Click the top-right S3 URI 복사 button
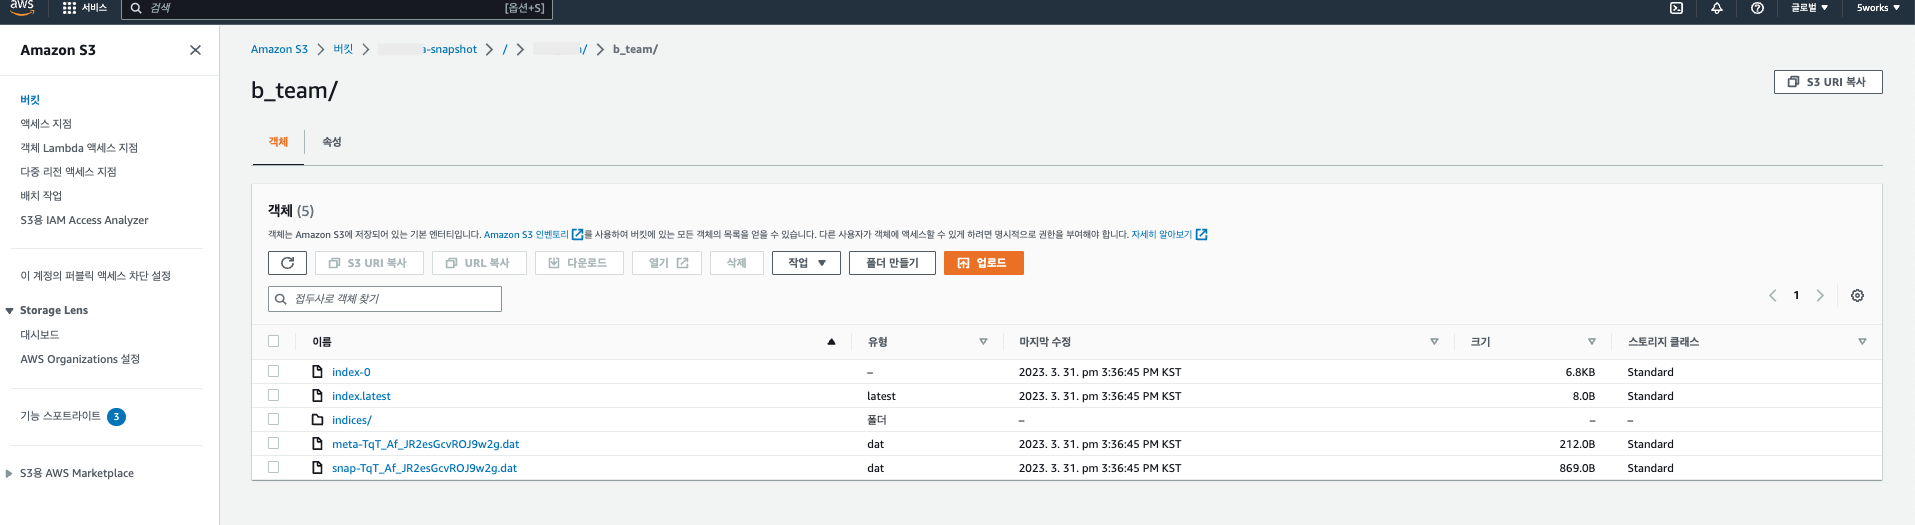 coord(1828,82)
